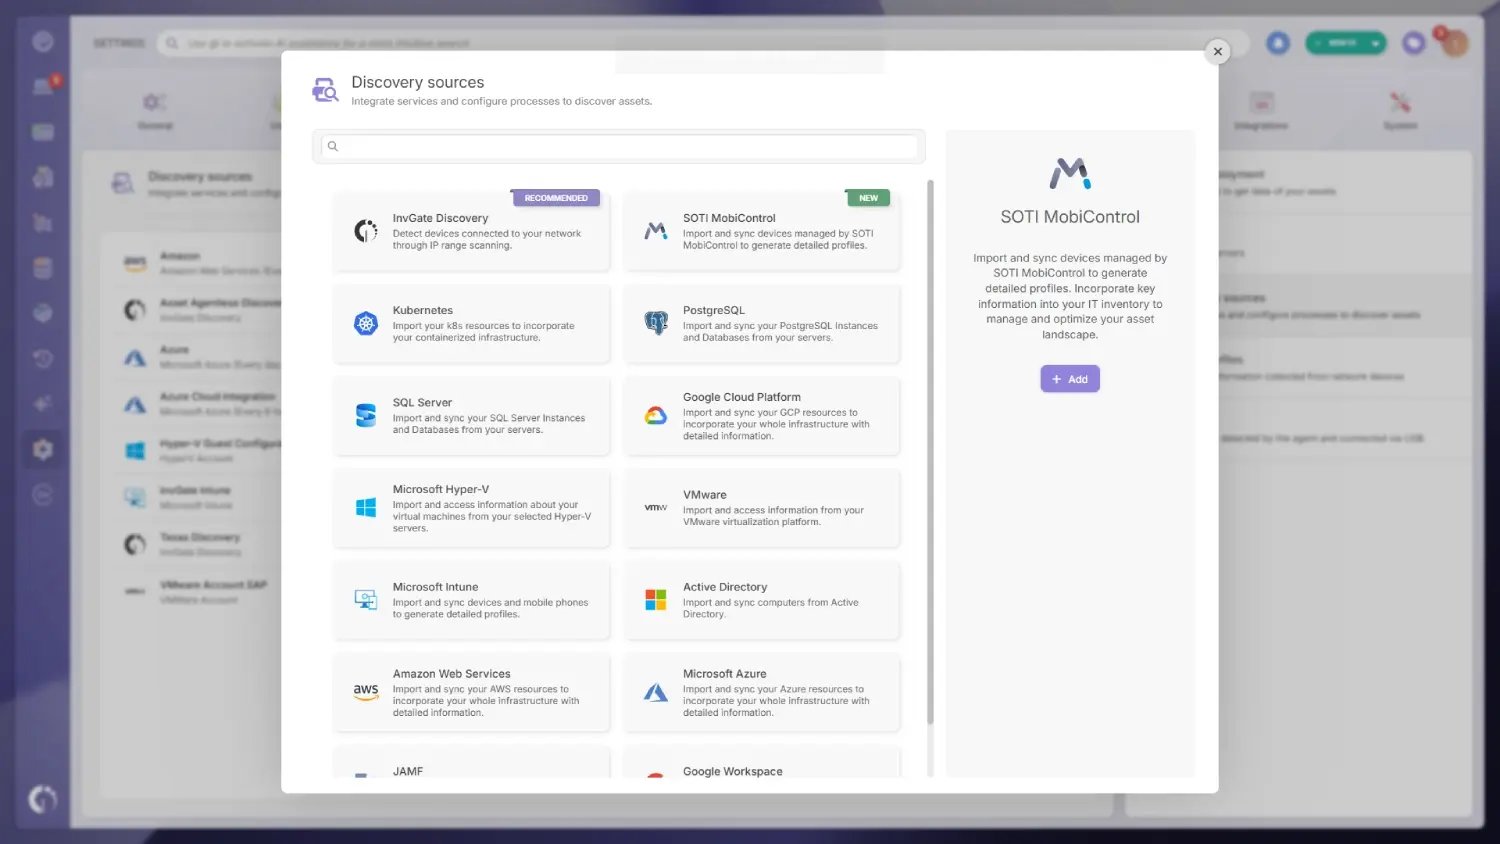Select the InvGate Discovery source card
1500x844 pixels.
[471, 231]
